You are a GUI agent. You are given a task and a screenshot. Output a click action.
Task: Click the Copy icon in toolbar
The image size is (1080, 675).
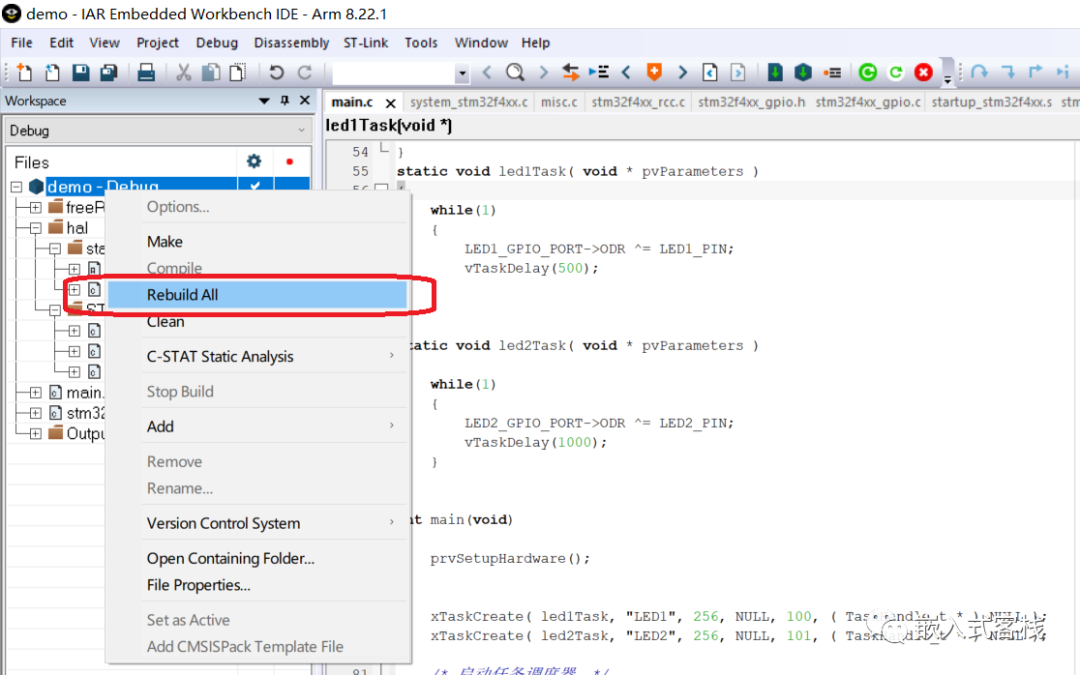[211, 72]
